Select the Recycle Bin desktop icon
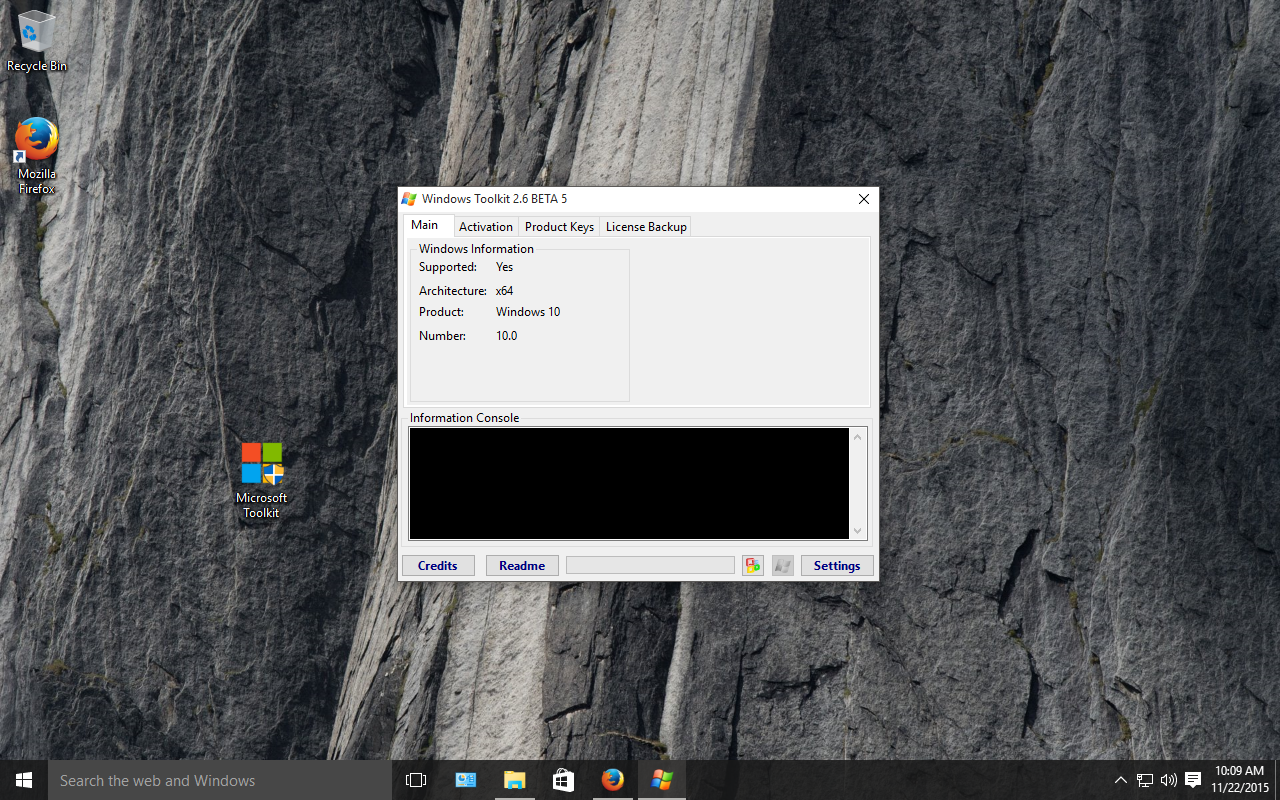Image resolution: width=1280 pixels, height=800 pixels. click(x=36, y=42)
